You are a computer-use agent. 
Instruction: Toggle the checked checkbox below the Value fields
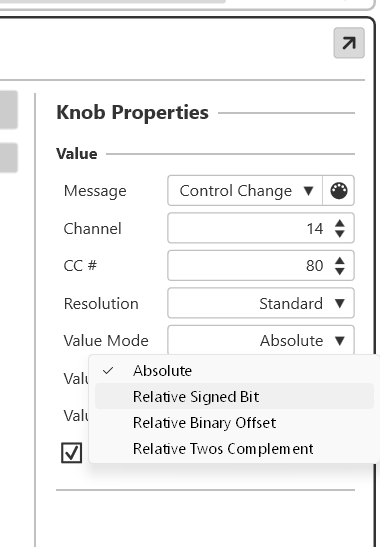pos(72,452)
